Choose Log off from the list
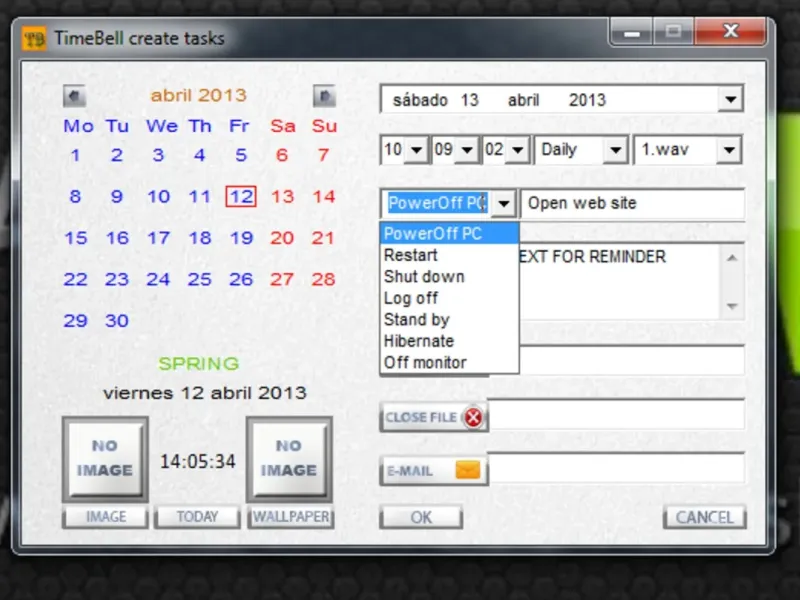The image size is (800, 600). [449, 298]
